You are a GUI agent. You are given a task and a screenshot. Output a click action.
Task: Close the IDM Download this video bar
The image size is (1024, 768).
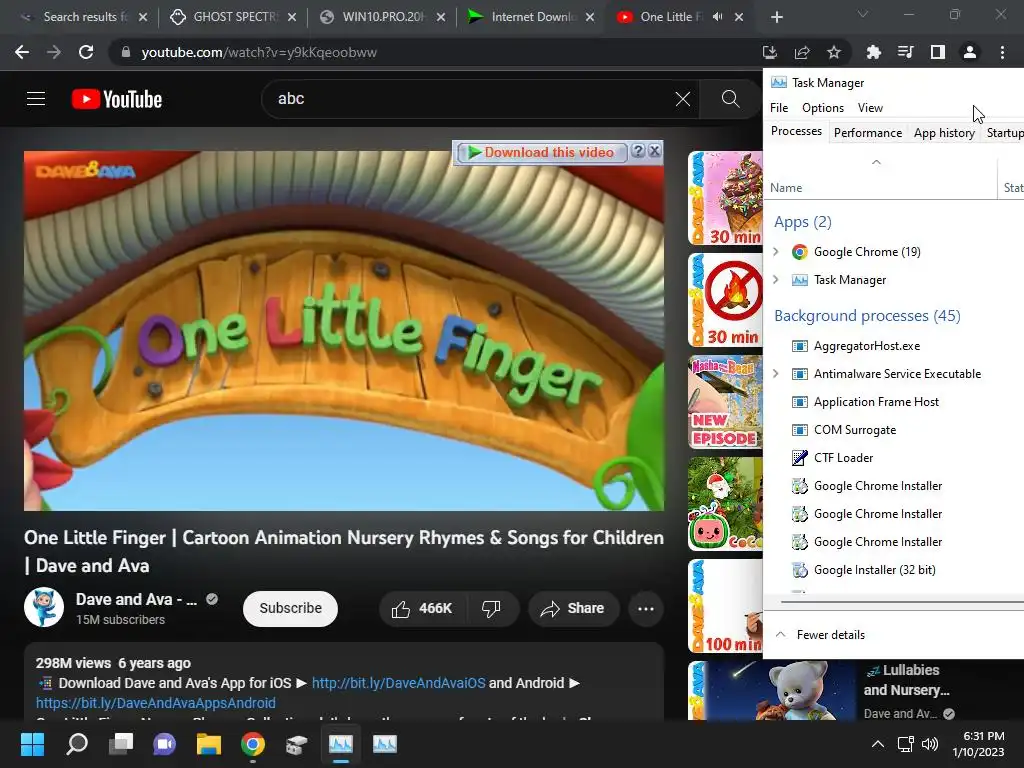click(x=655, y=151)
